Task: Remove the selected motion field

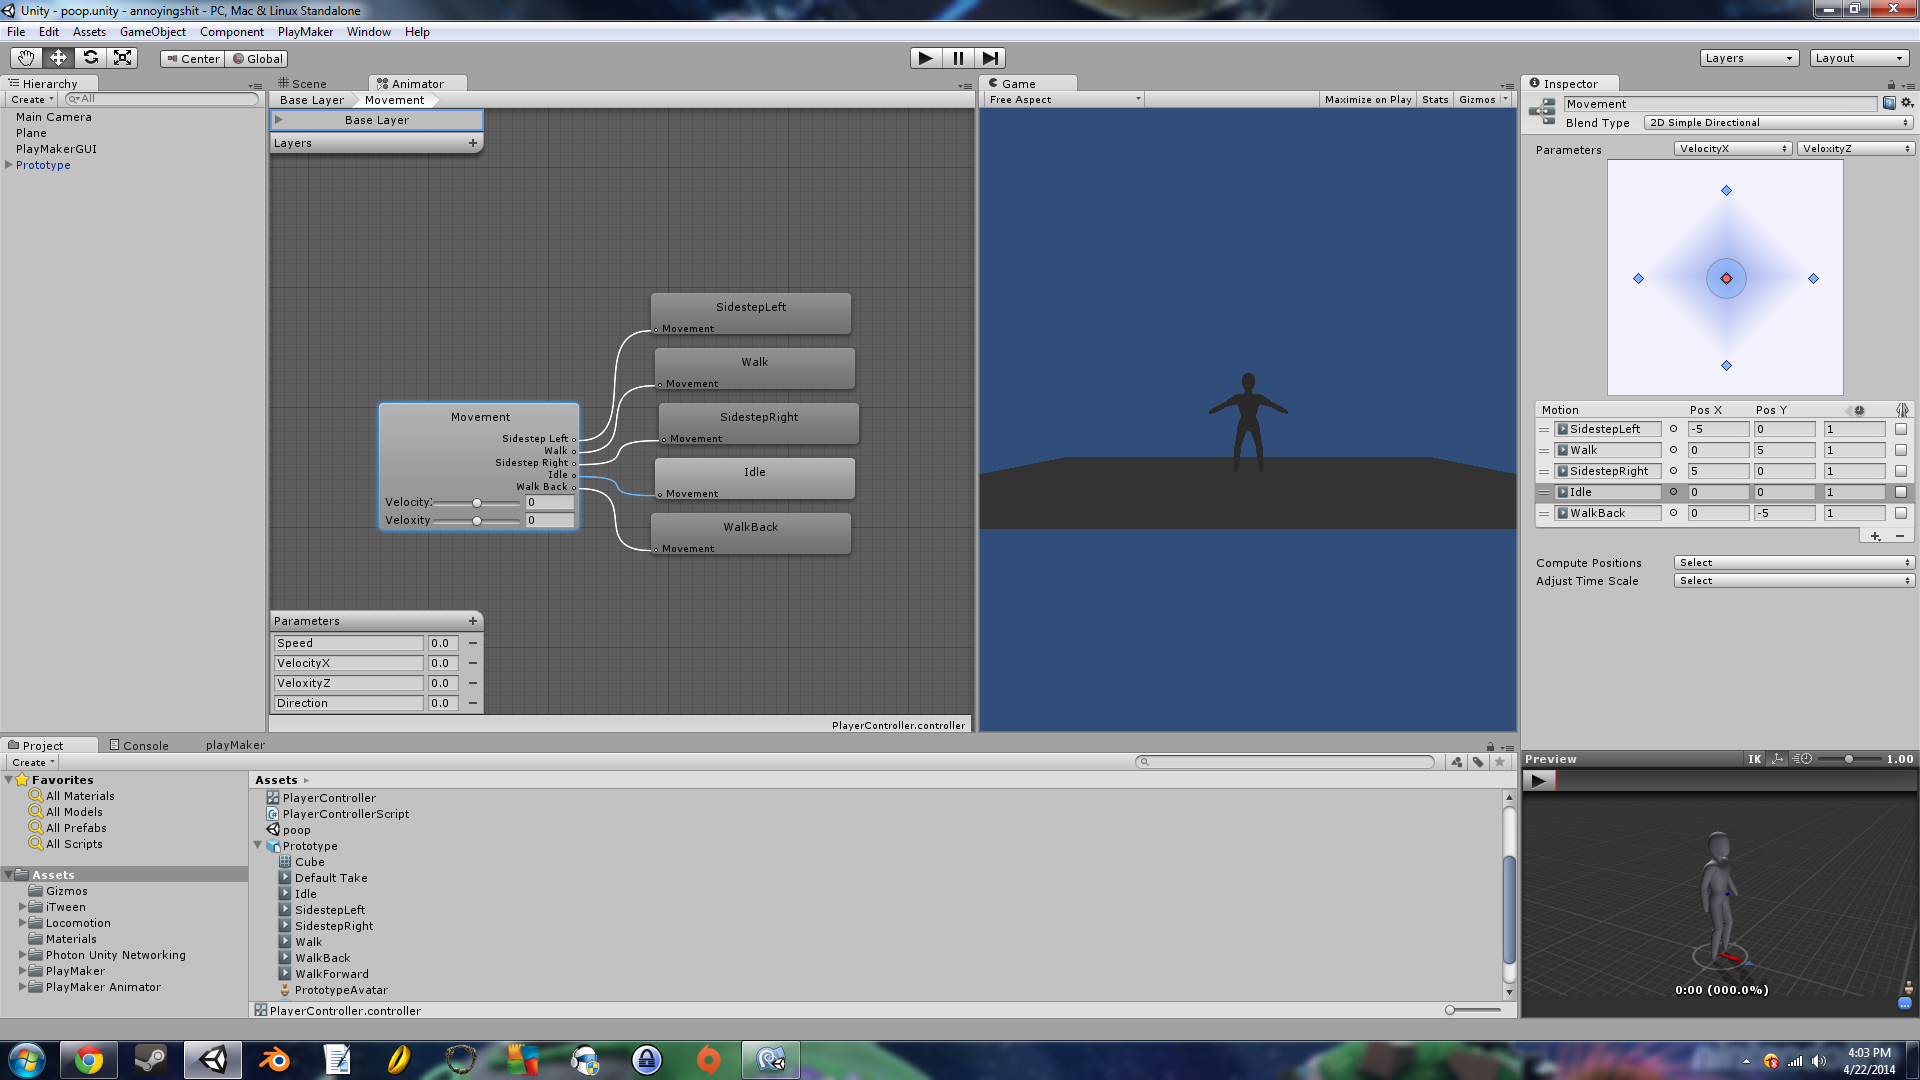Action: (x=1900, y=537)
